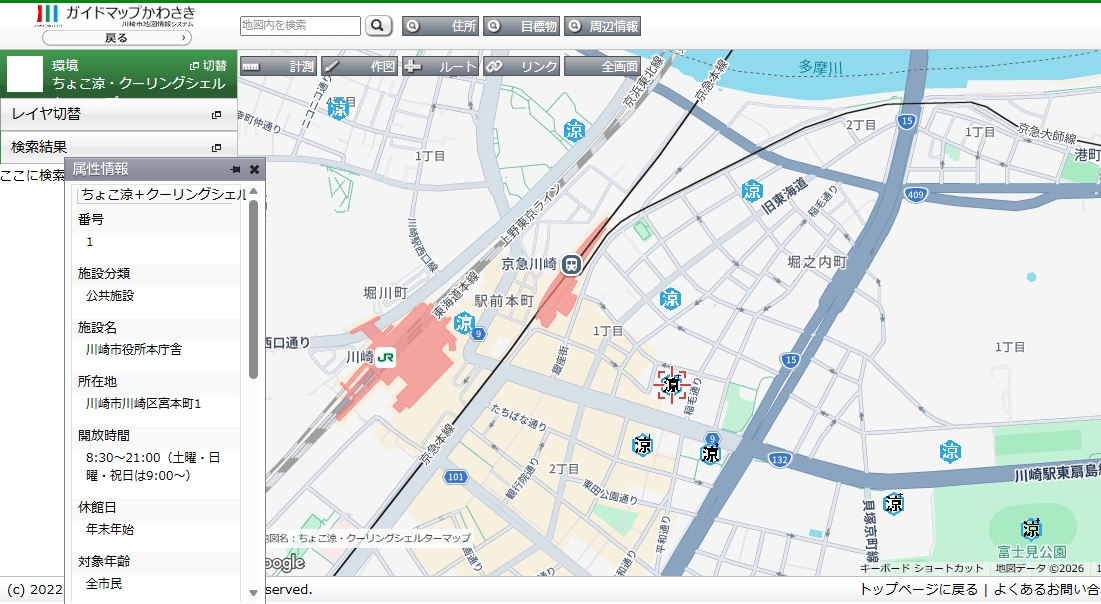This screenshot has height=604, width=1101.
Task: Click the ちょこ涼+クーリングシェル attribute heading
Action: coord(163,195)
